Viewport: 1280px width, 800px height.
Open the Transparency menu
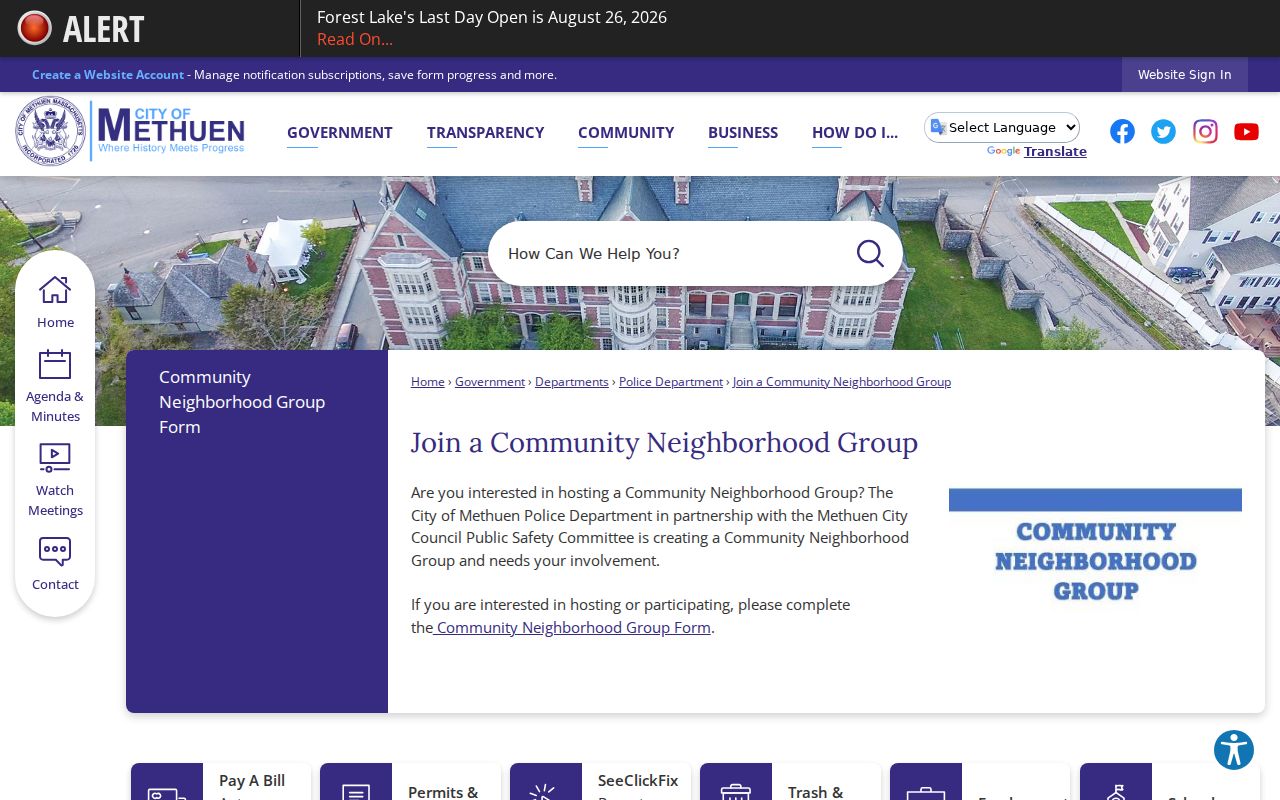pos(485,132)
